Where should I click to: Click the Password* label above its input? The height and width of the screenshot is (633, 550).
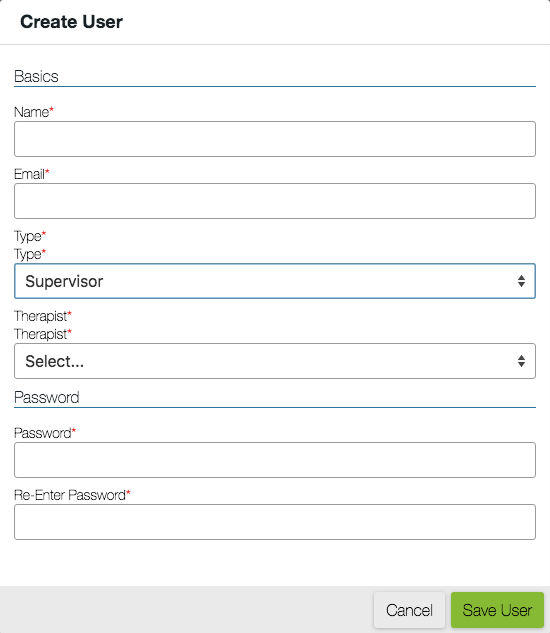(x=45, y=433)
